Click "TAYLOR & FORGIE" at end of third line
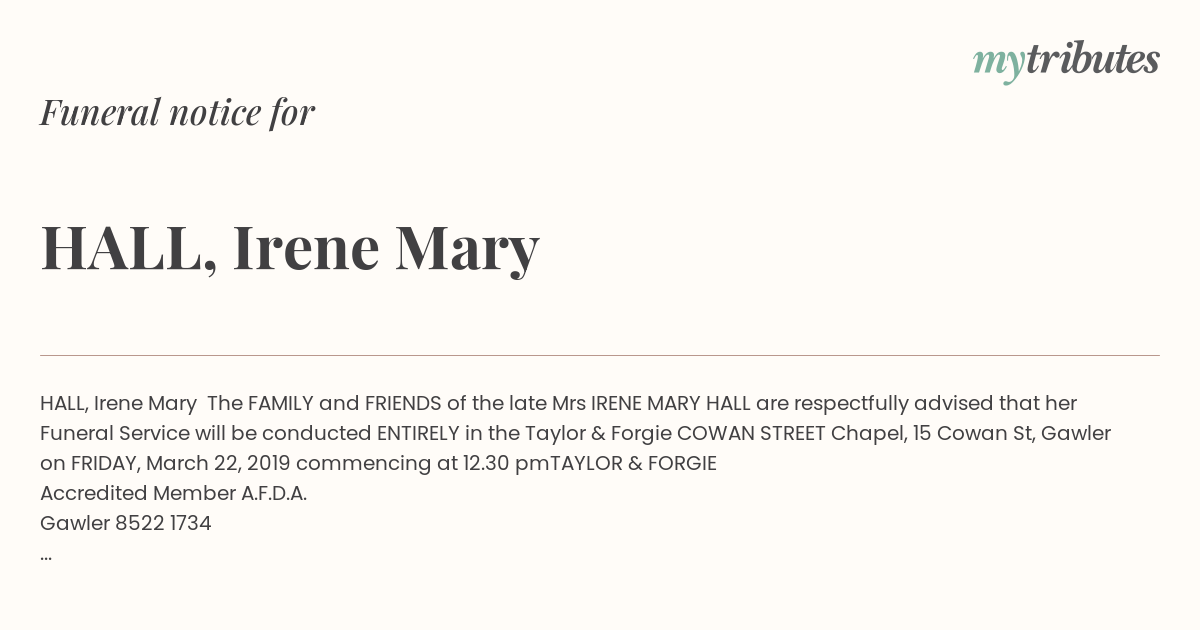 (633, 463)
